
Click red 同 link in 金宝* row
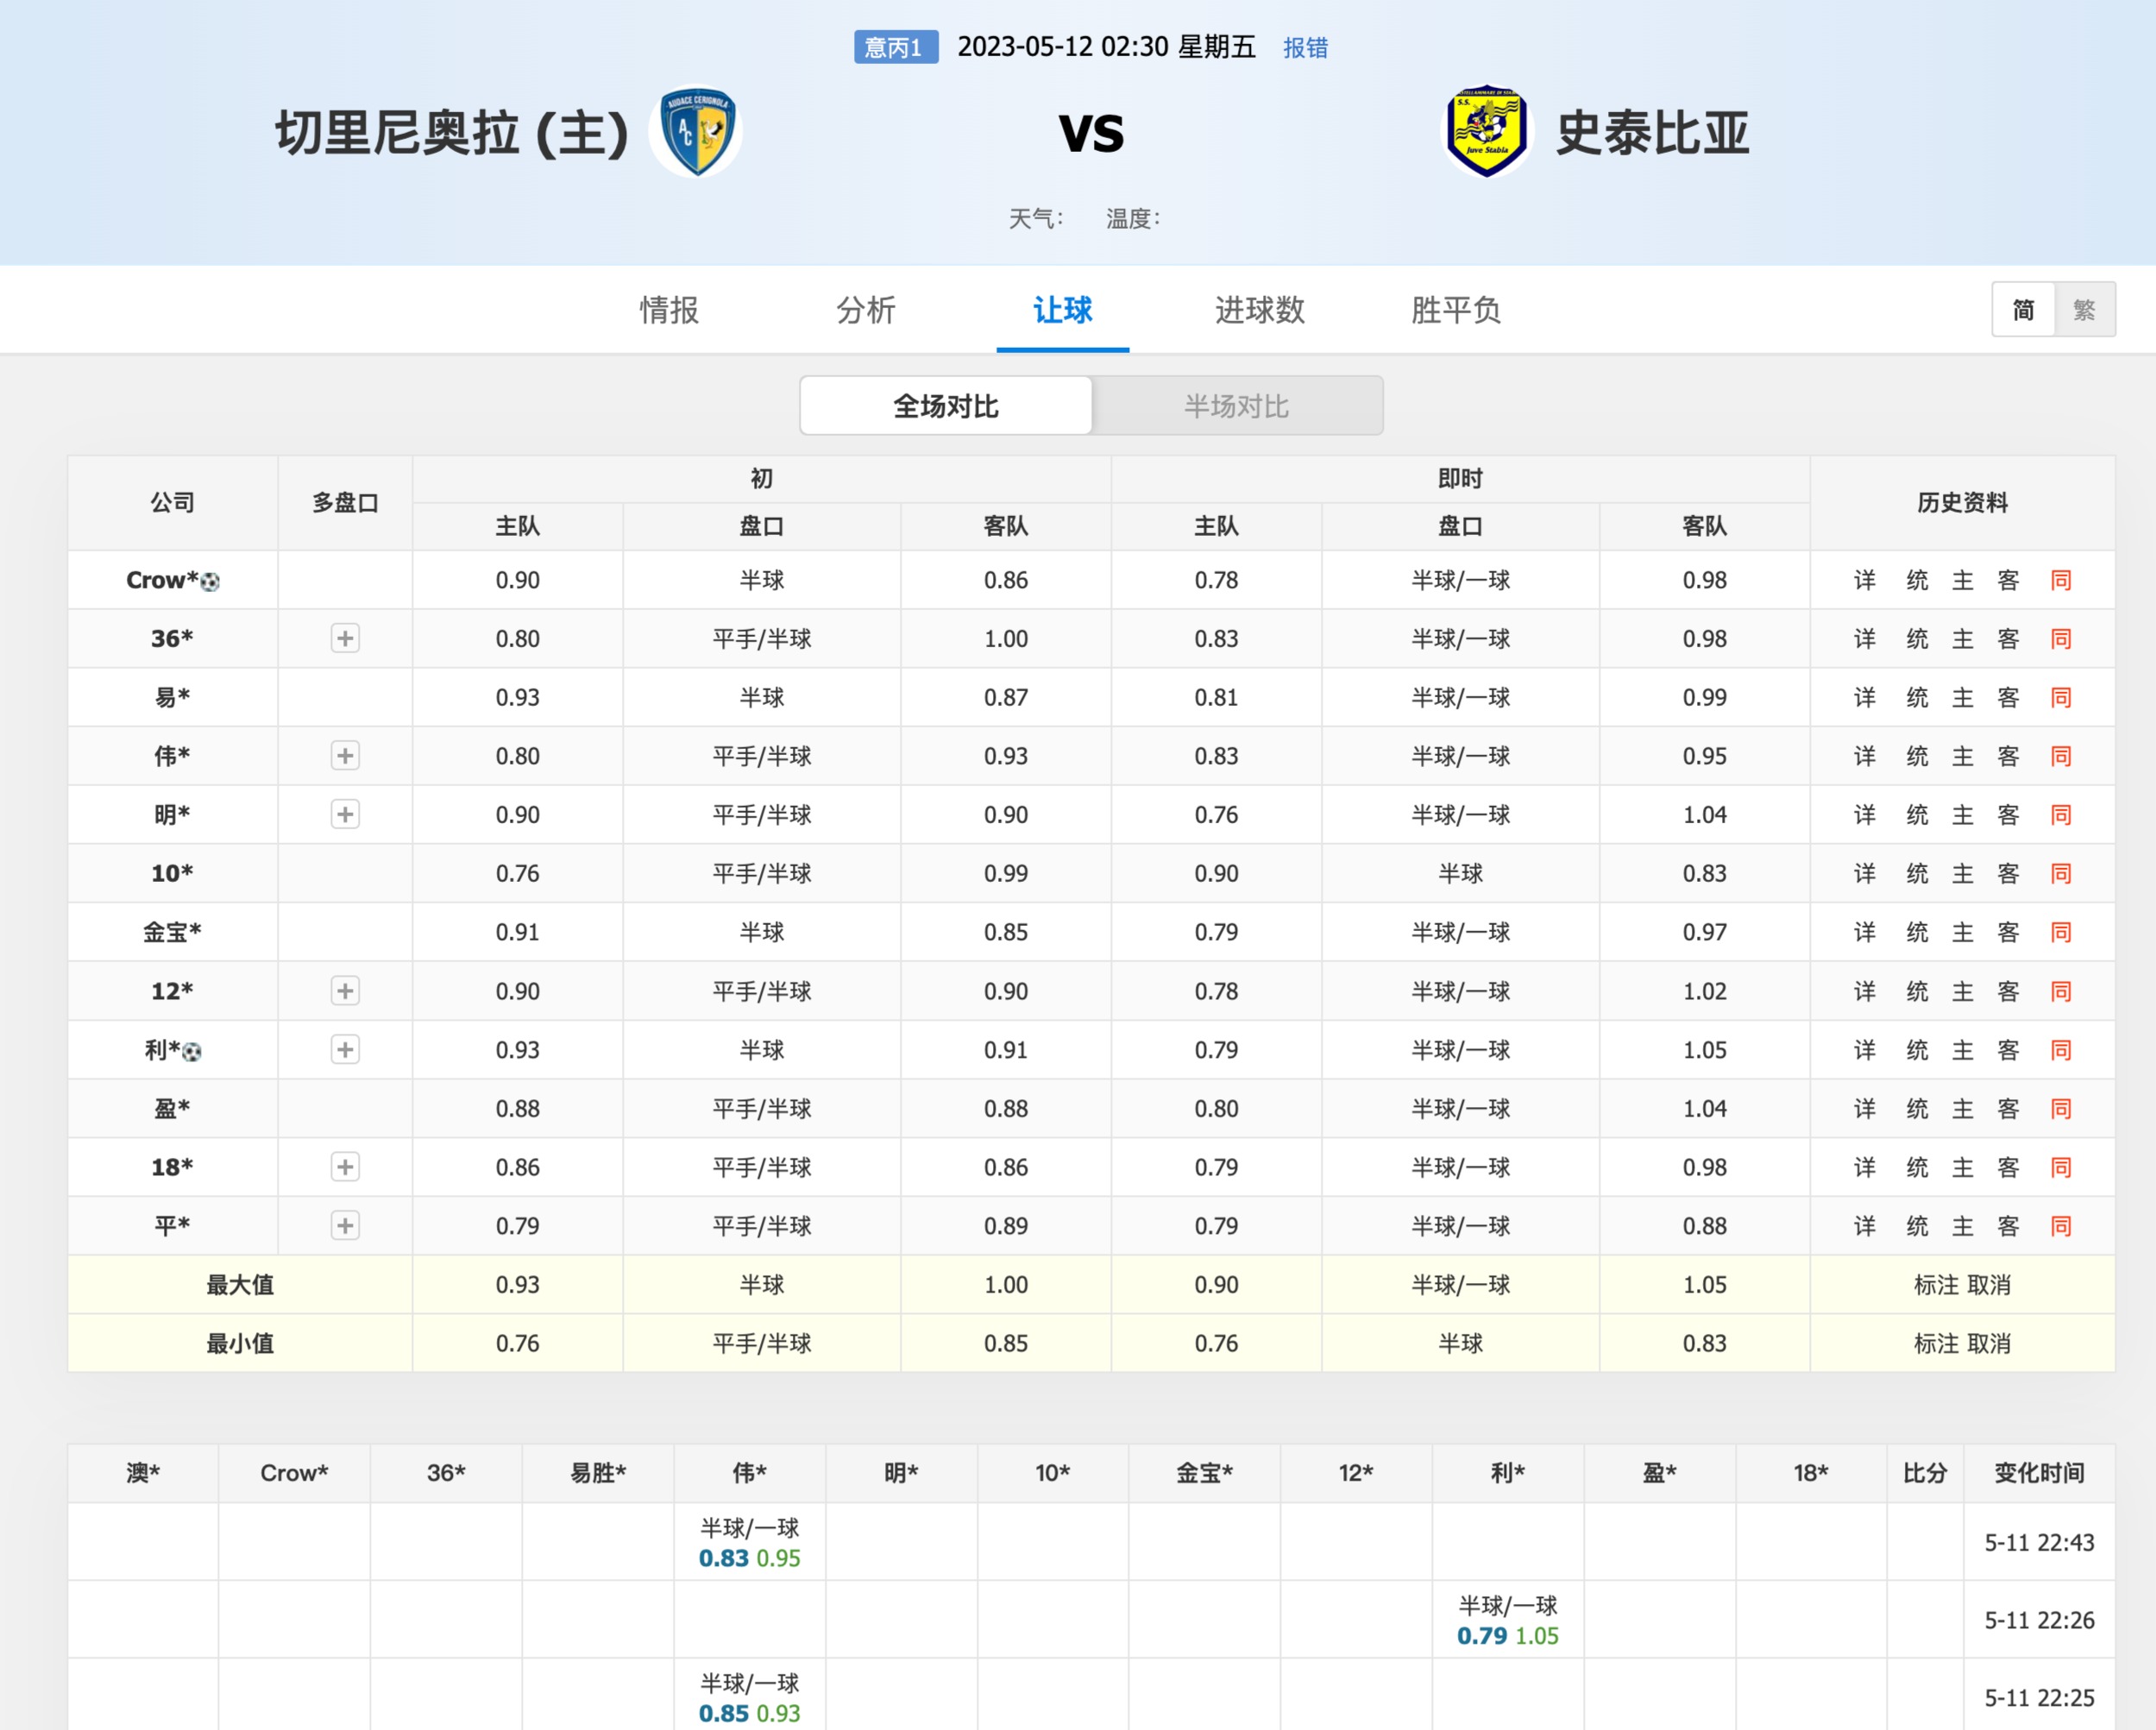coord(2061,932)
